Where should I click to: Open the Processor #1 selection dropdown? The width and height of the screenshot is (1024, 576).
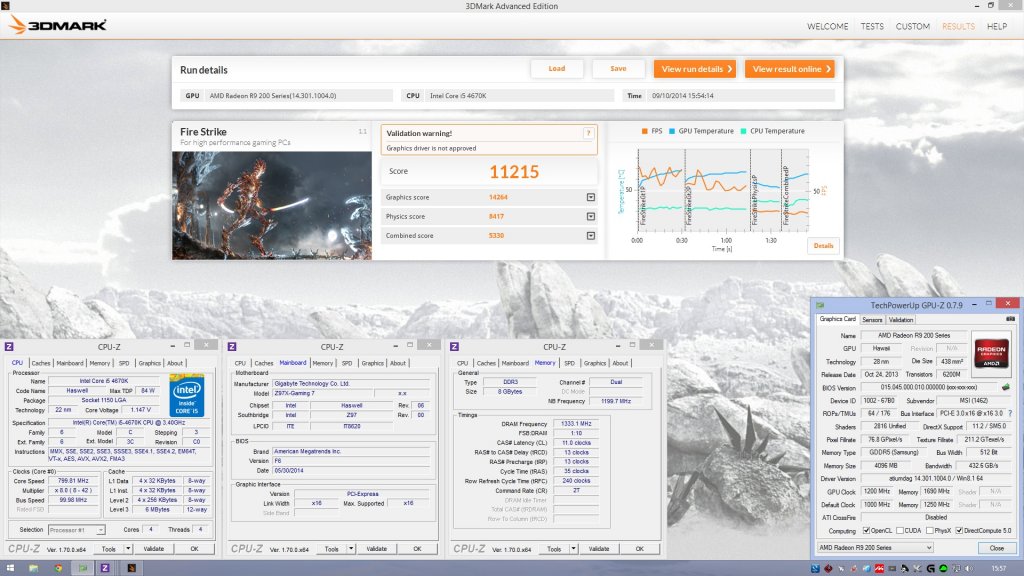click(76, 530)
